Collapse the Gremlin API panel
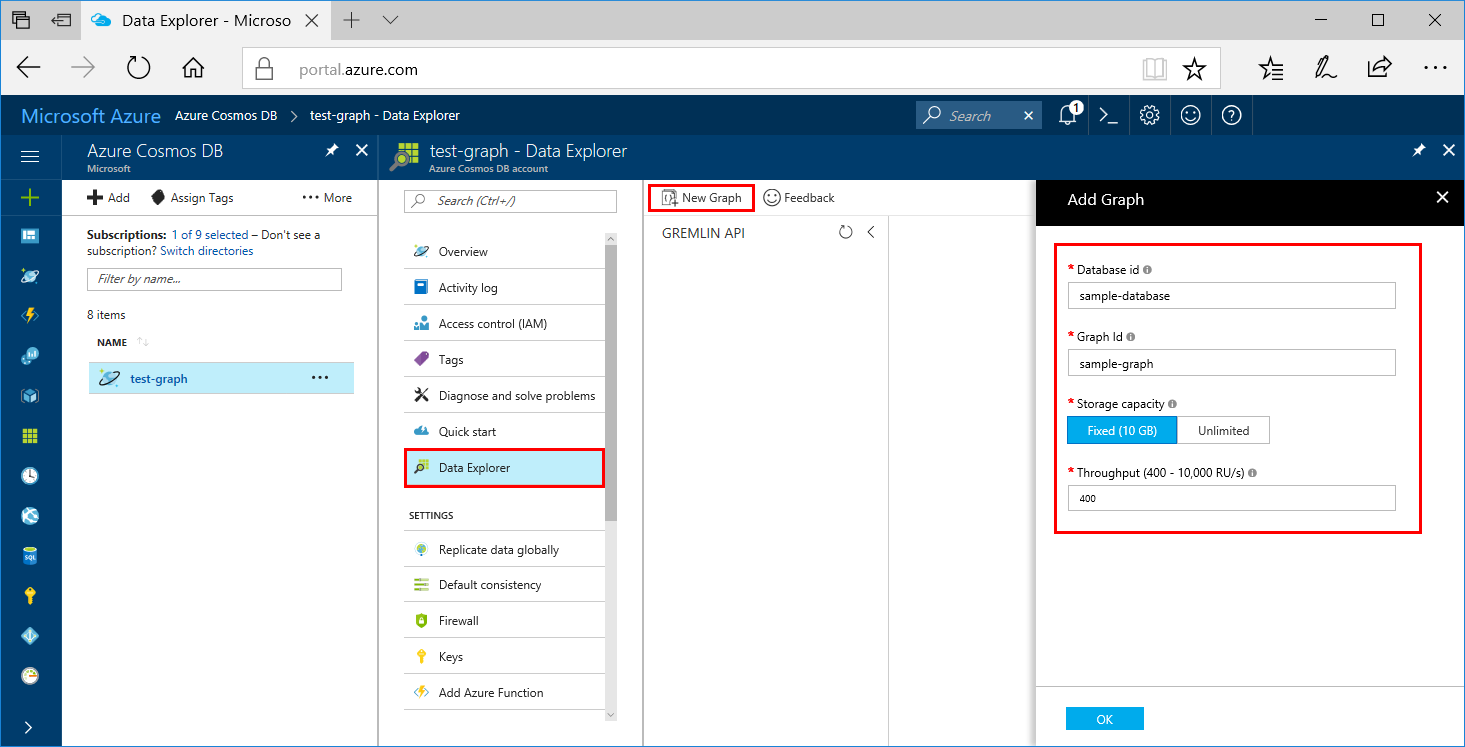Screen dimensions: 1465x747 [x=868, y=231]
